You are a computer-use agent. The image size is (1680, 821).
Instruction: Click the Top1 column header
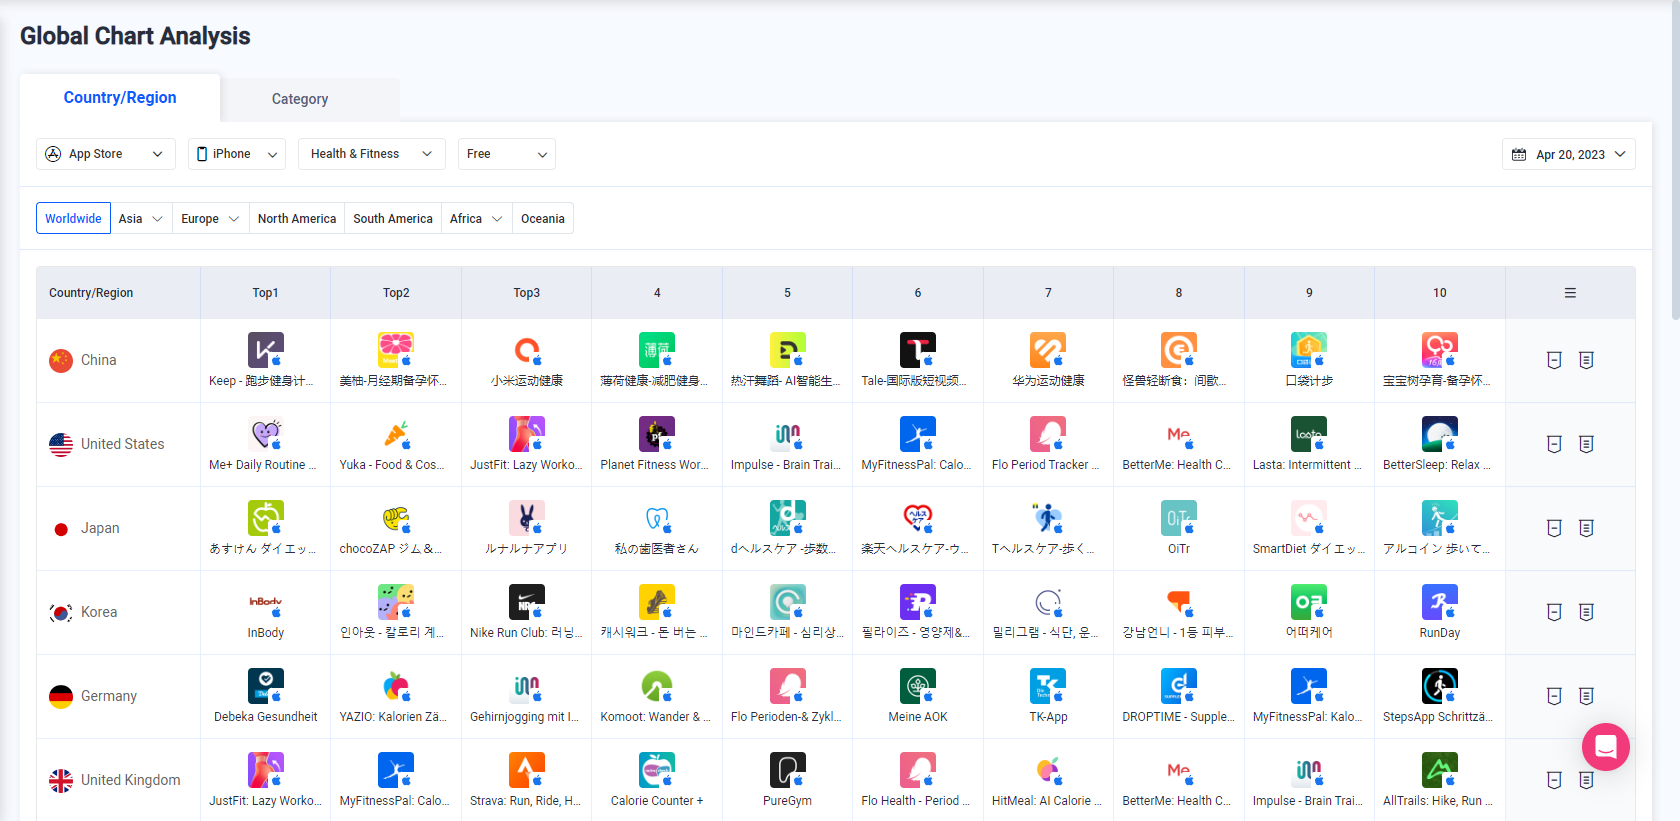tap(265, 293)
